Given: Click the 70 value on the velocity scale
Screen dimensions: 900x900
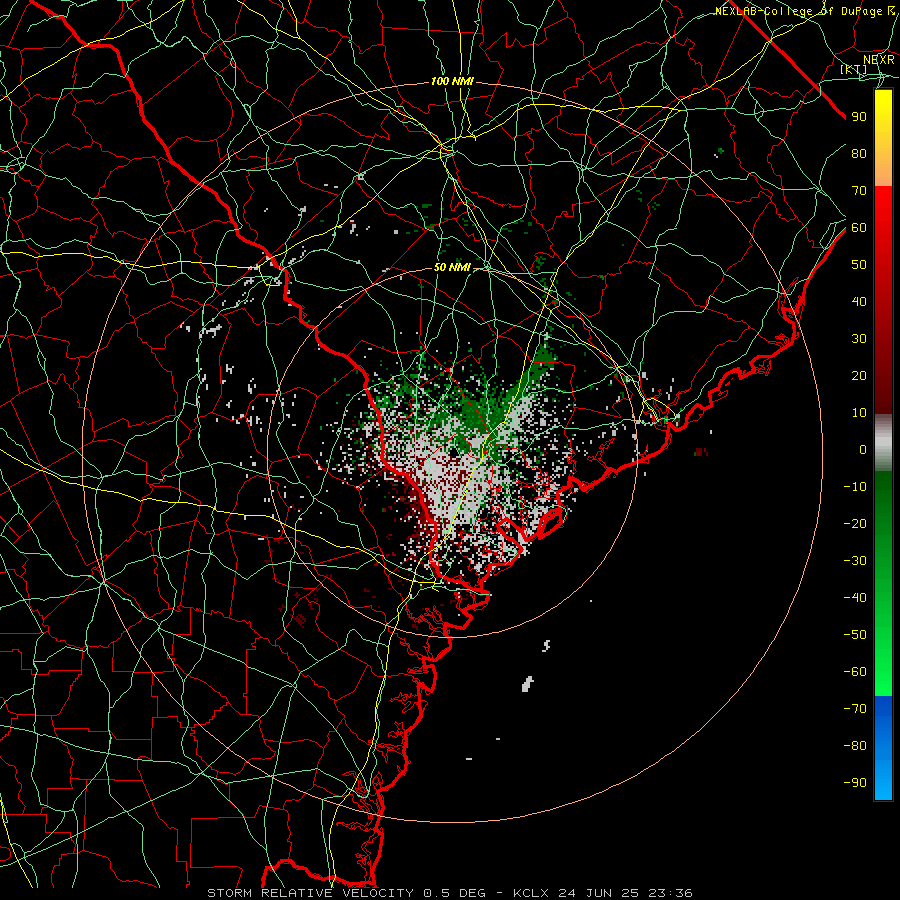Looking at the screenshot, I should pos(859,191).
